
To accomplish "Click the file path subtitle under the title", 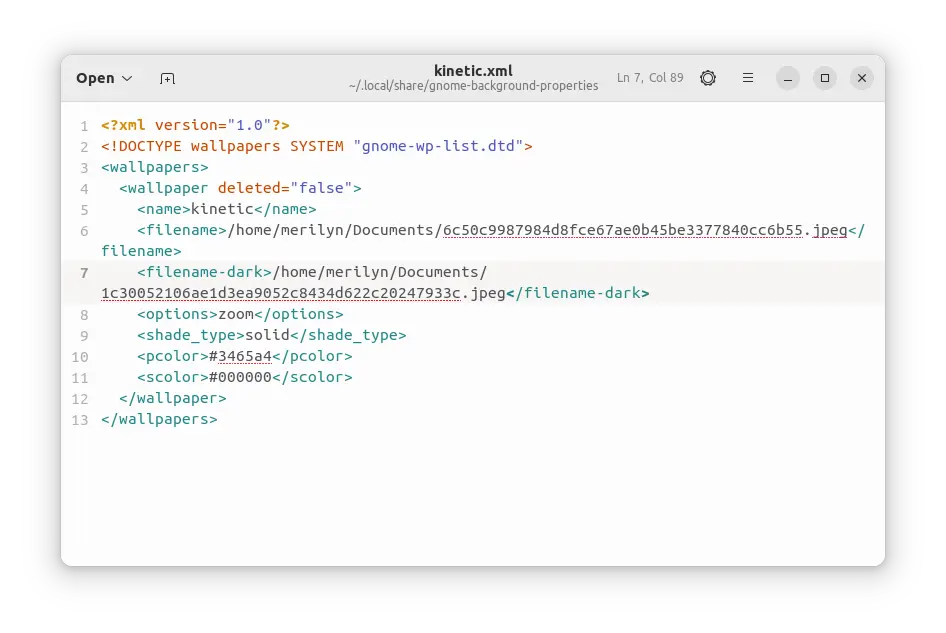I will pos(473,86).
